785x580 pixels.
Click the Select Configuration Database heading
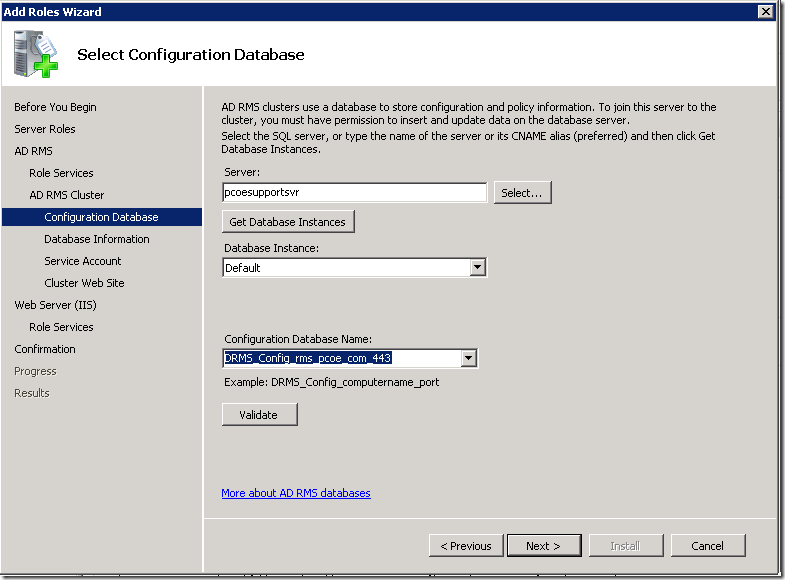pos(191,55)
